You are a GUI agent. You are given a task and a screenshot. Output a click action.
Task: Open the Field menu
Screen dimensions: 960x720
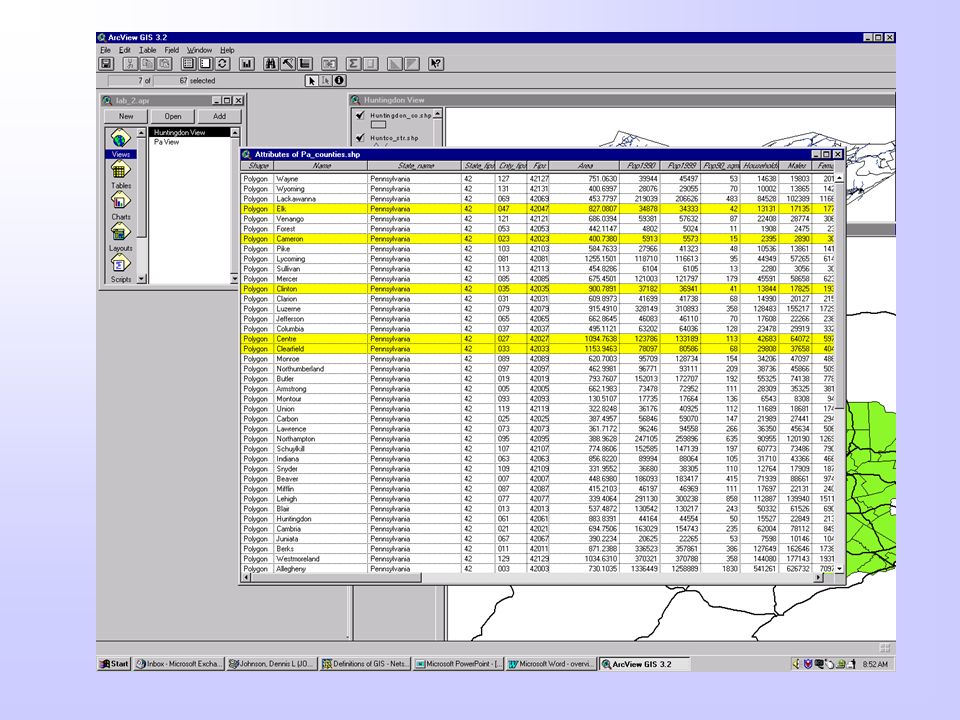click(x=171, y=50)
